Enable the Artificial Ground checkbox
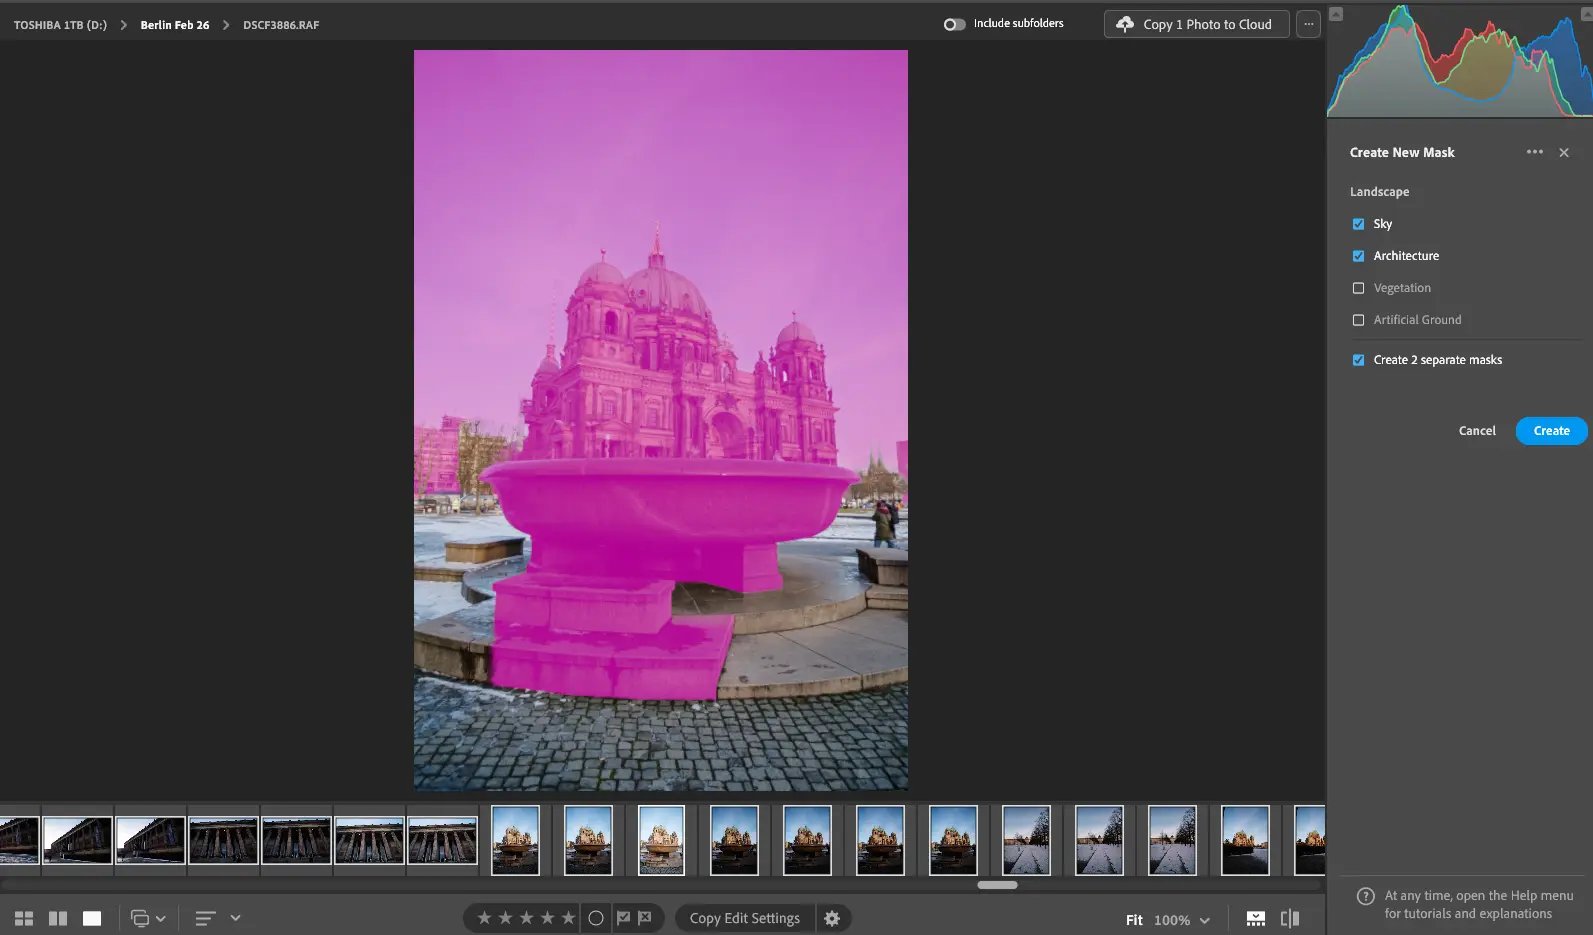The height and width of the screenshot is (935, 1593). click(x=1358, y=320)
